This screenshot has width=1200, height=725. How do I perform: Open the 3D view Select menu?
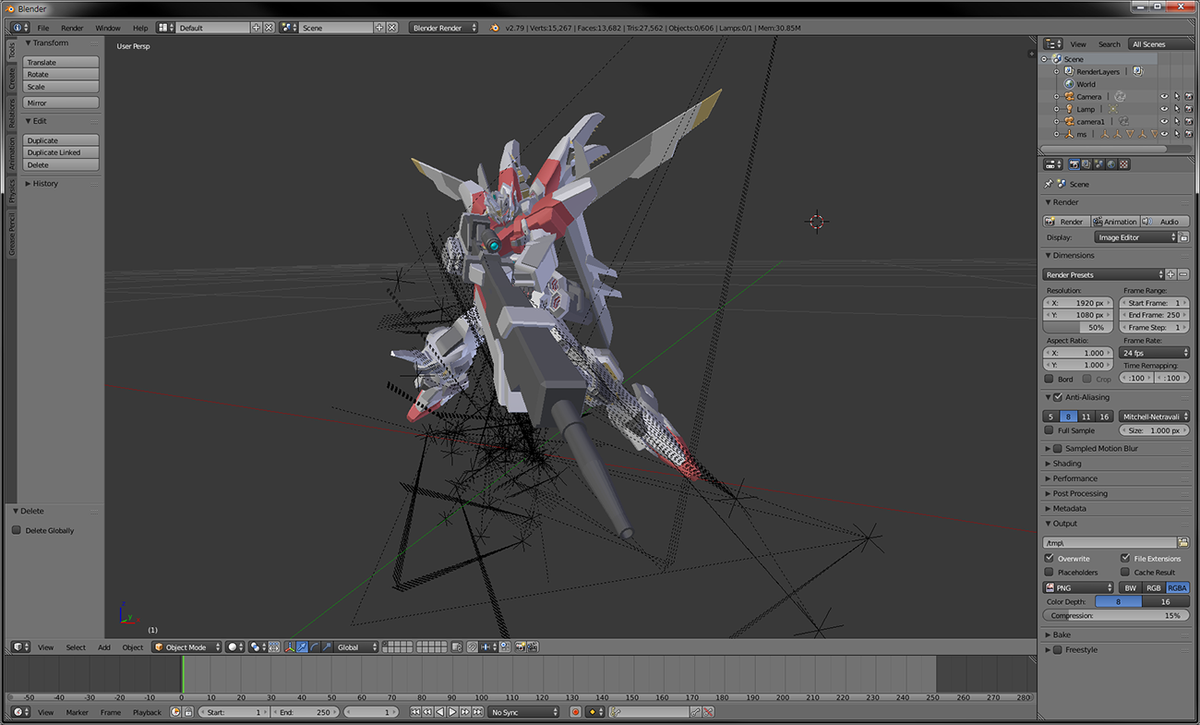coord(76,647)
